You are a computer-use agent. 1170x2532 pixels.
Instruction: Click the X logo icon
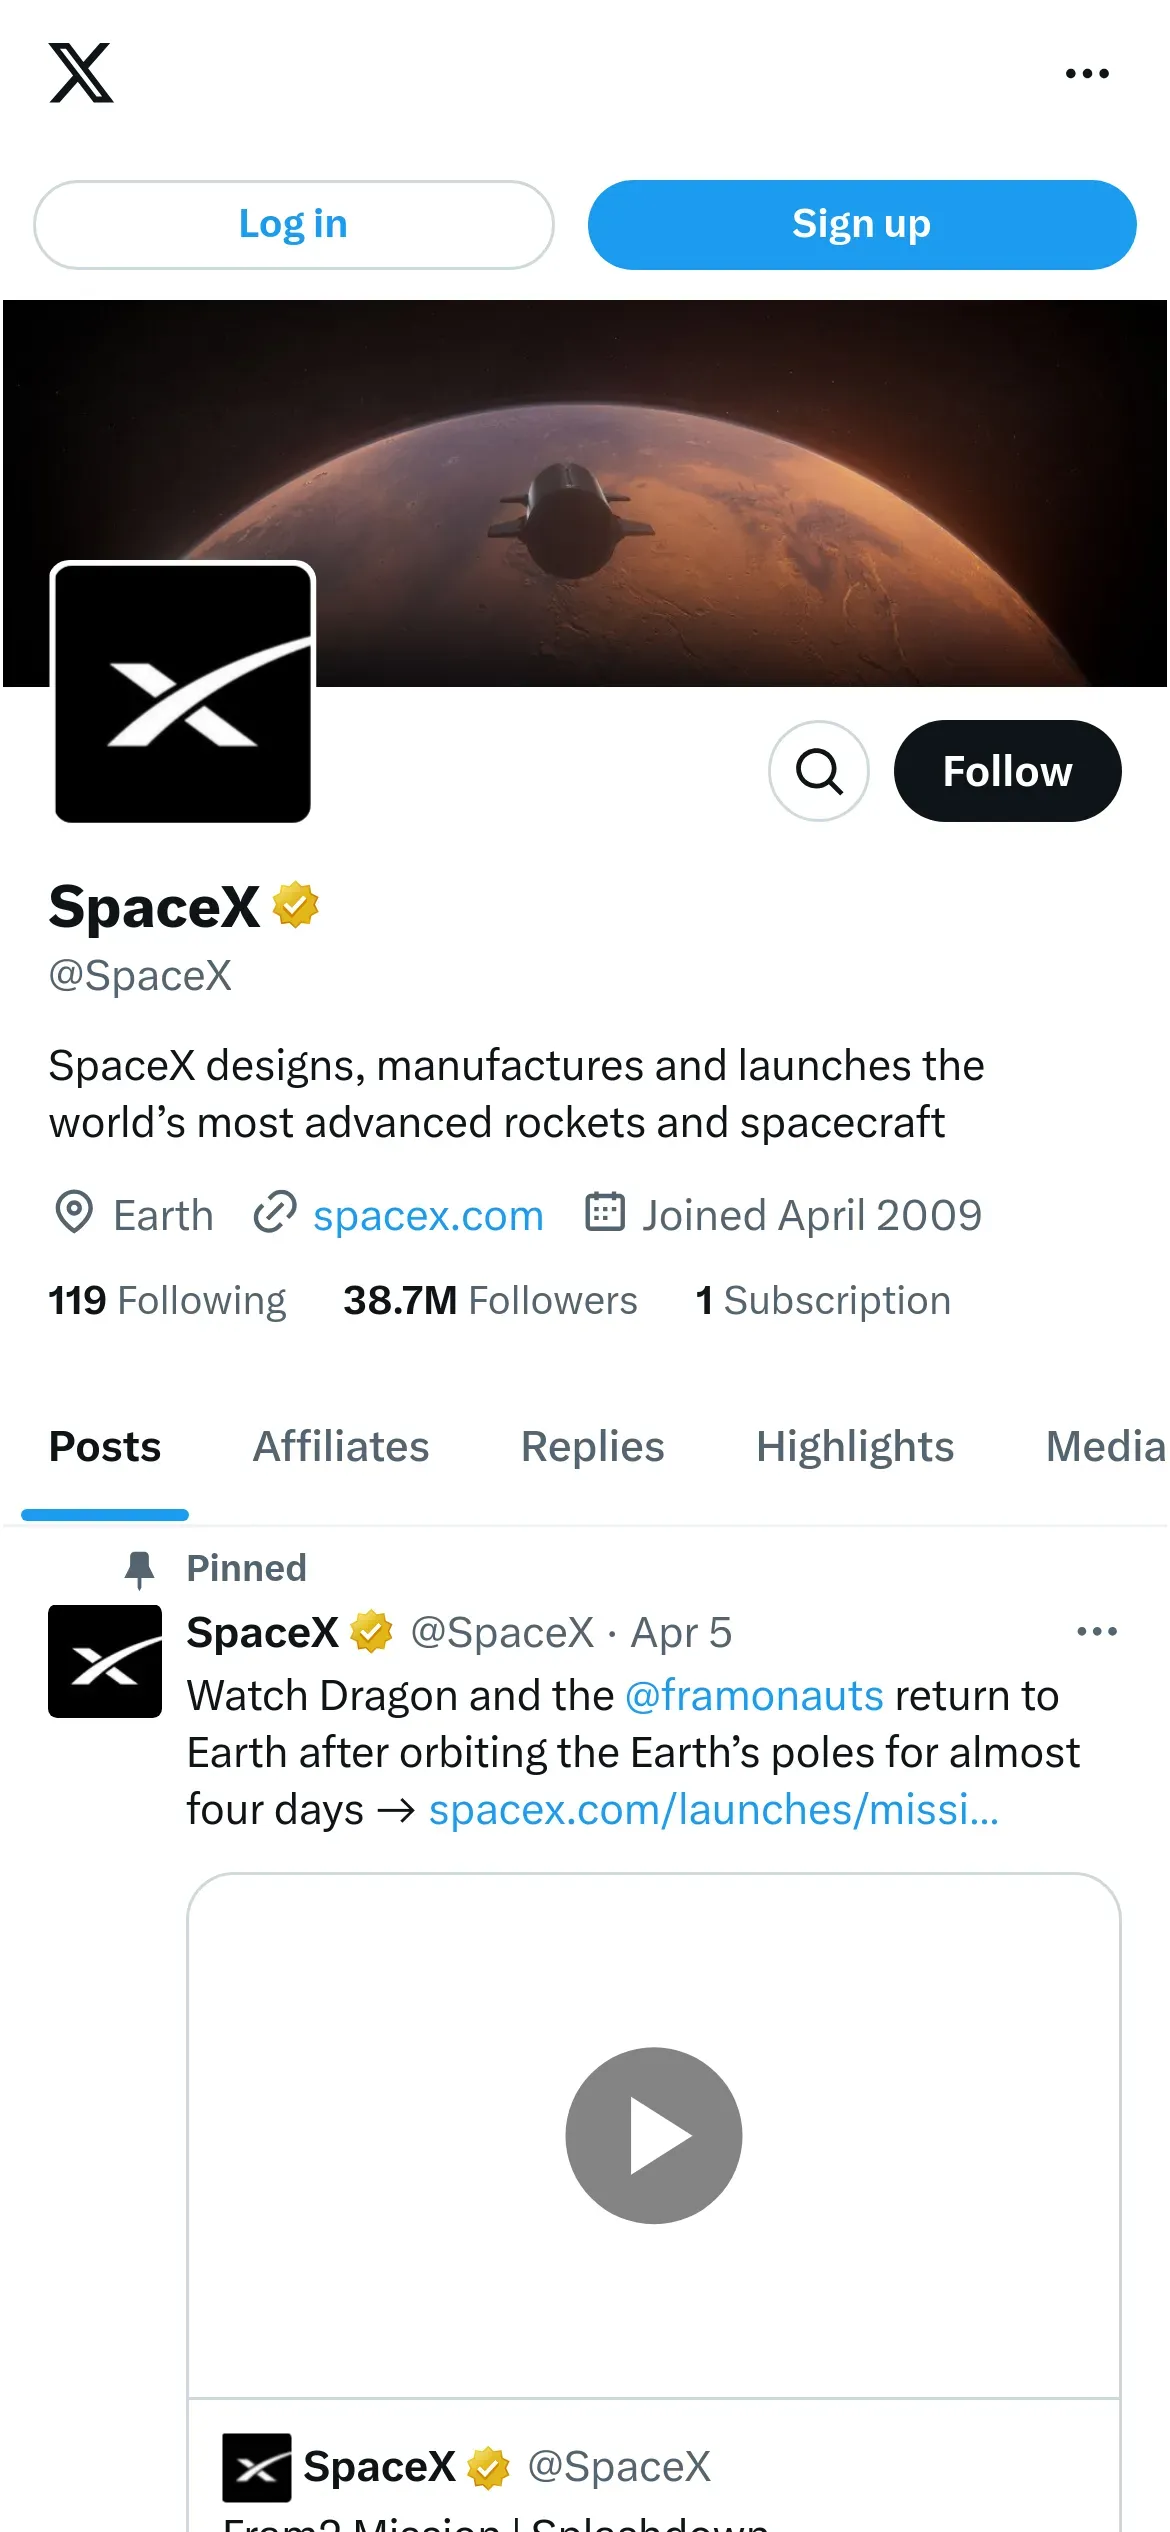click(x=81, y=73)
